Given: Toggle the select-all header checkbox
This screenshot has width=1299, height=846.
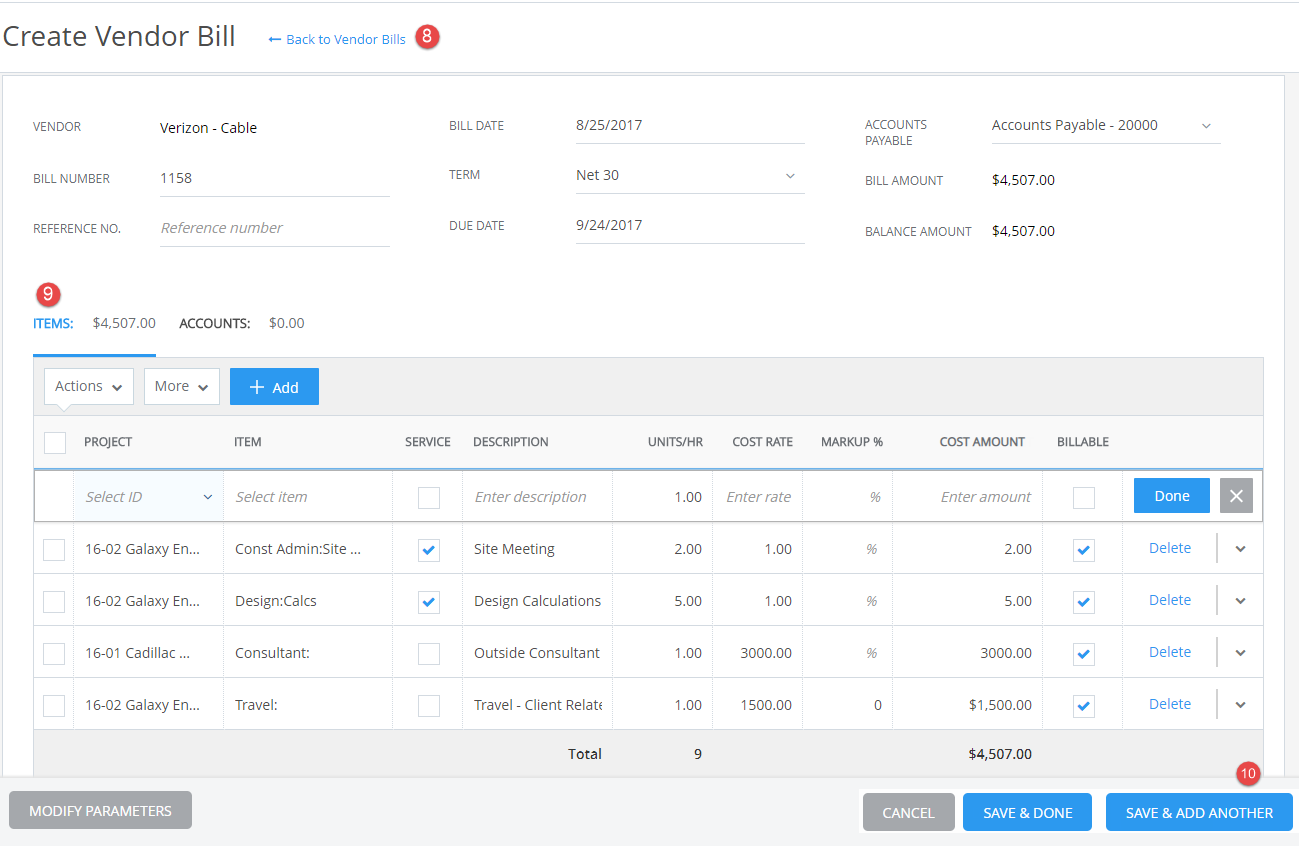Looking at the screenshot, I should pos(55,442).
